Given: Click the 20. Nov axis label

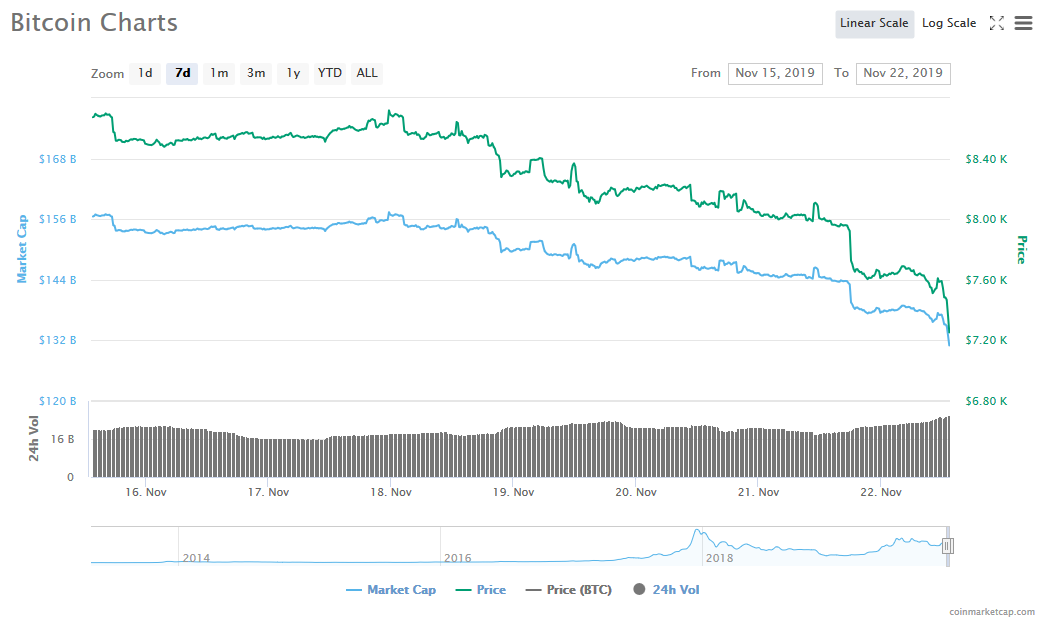Looking at the screenshot, I should [x=636, y=492].
